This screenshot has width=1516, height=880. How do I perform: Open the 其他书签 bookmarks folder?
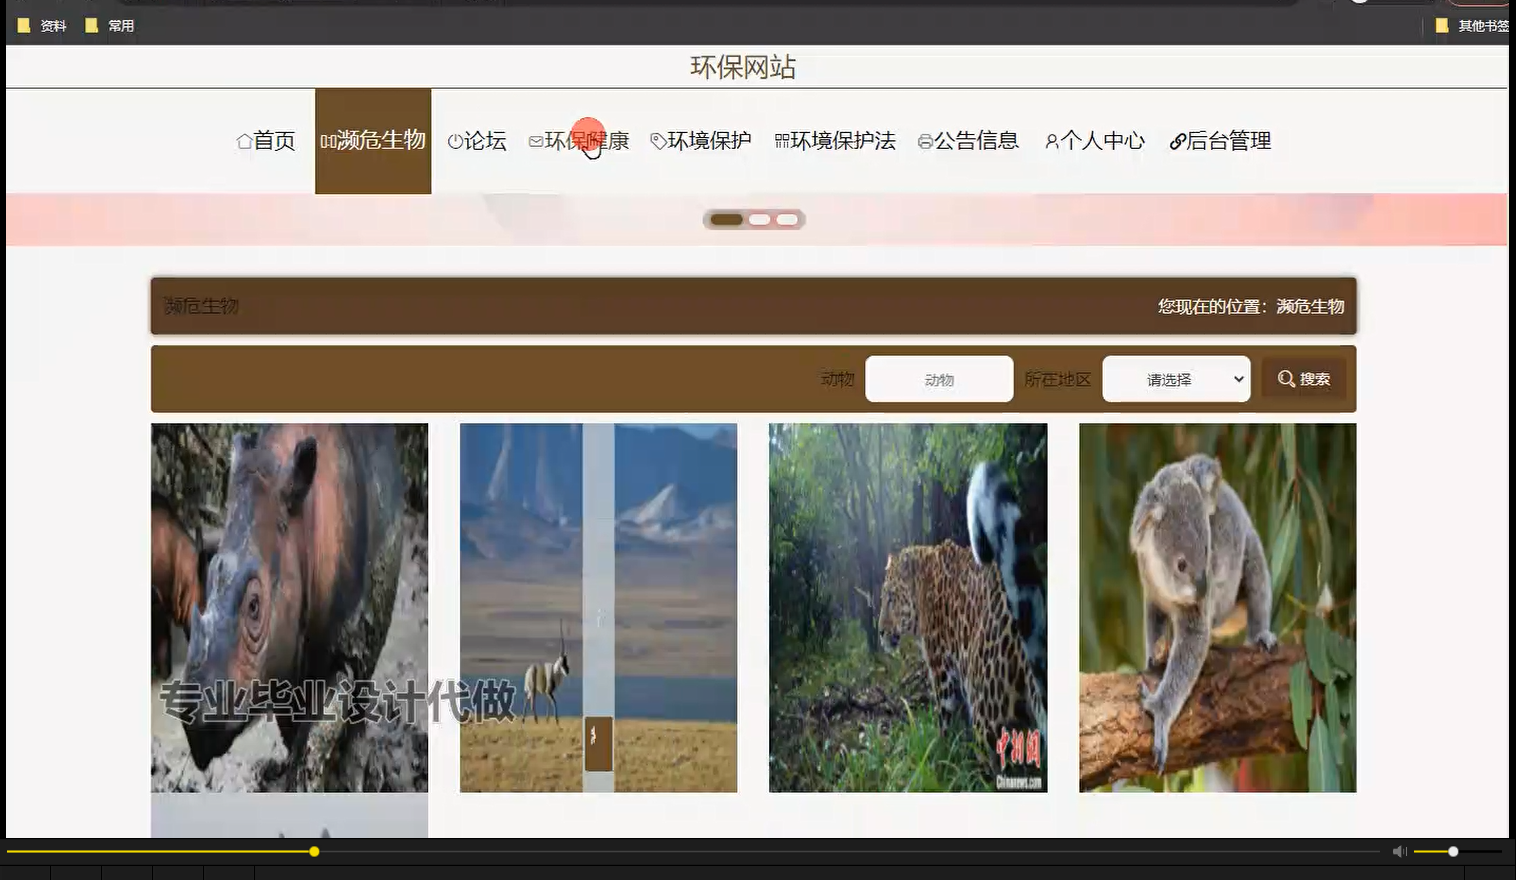[x=1472, y=26]
